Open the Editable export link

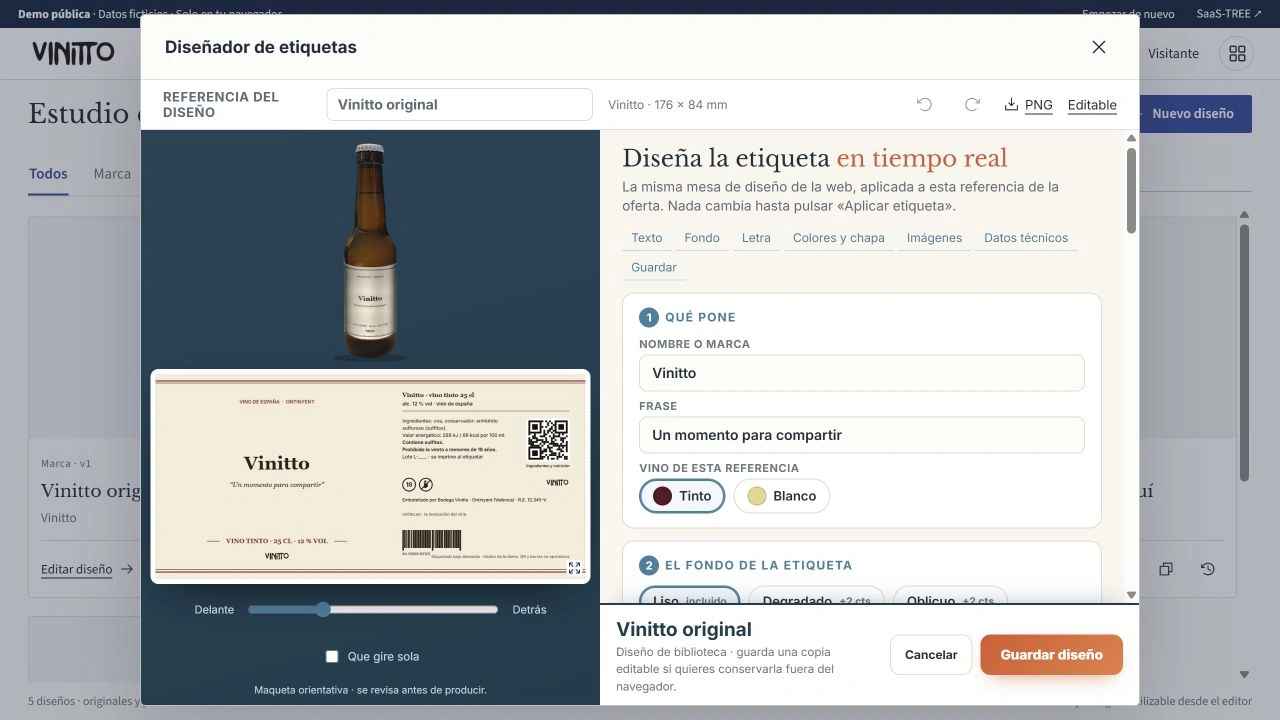(1092, 105)
